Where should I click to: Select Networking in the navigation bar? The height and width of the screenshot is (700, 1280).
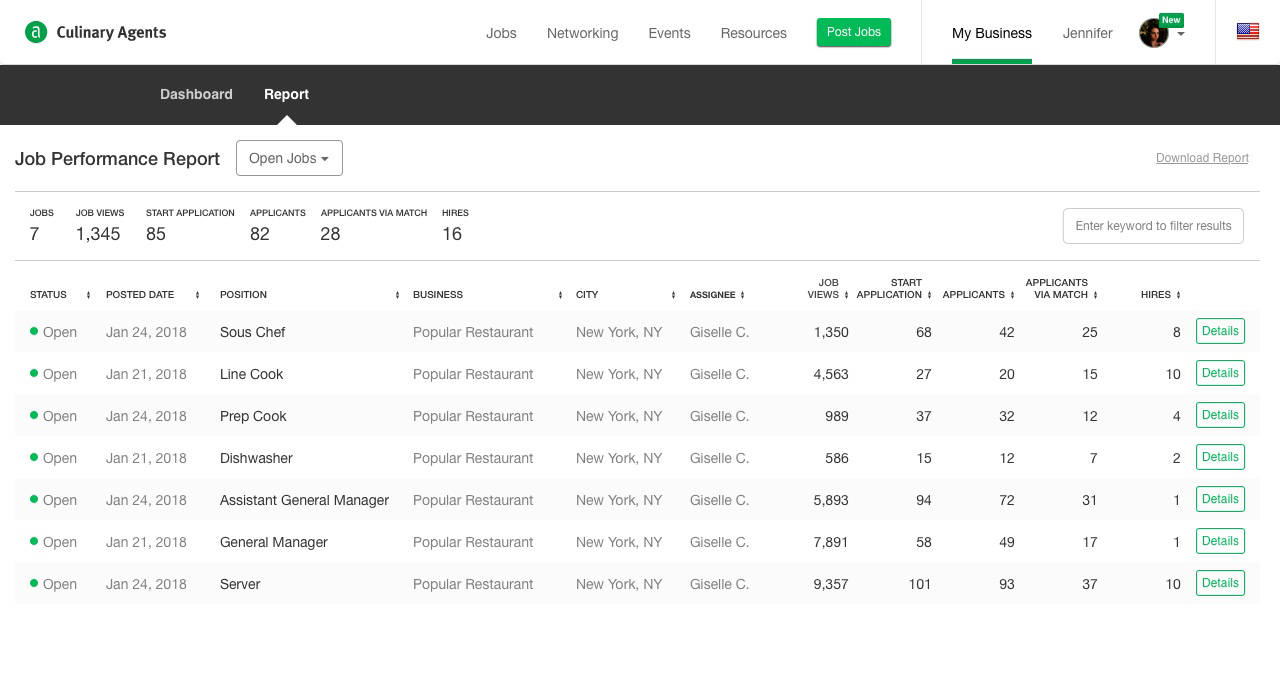pyautogui.click(x=582, y=33)
